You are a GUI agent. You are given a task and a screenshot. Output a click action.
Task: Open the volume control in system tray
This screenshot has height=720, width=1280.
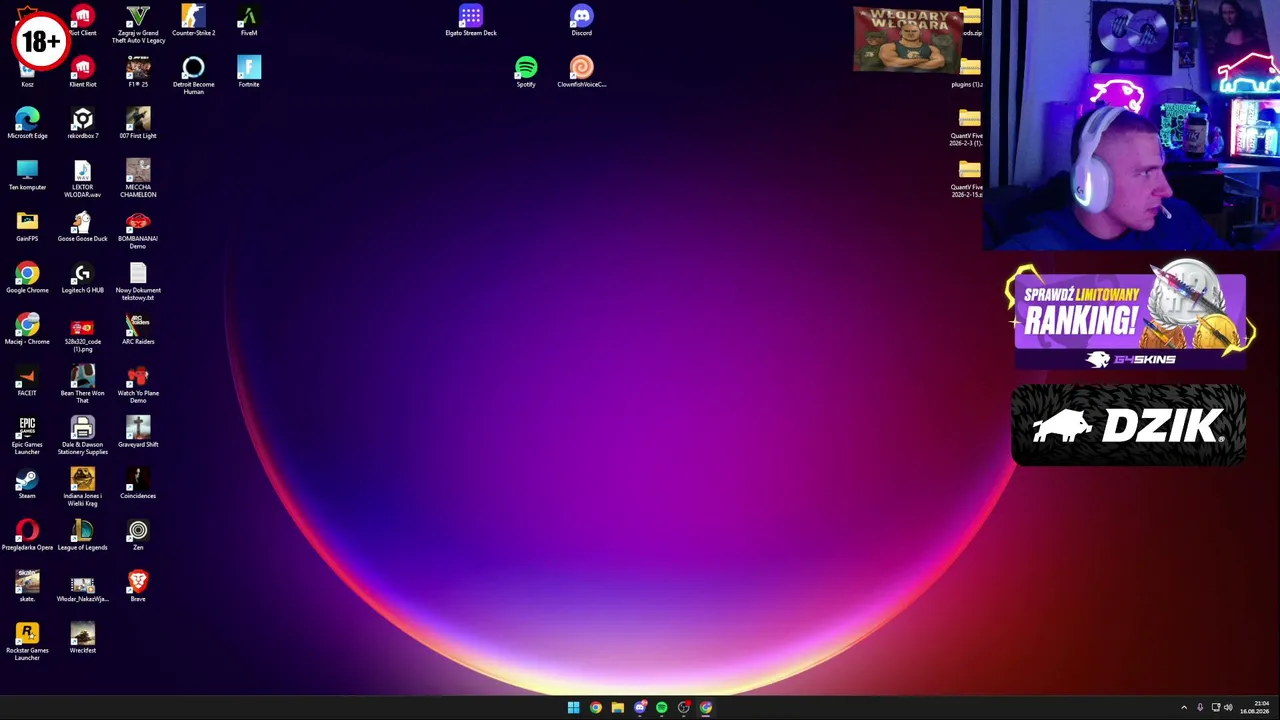coord(1228,708)
